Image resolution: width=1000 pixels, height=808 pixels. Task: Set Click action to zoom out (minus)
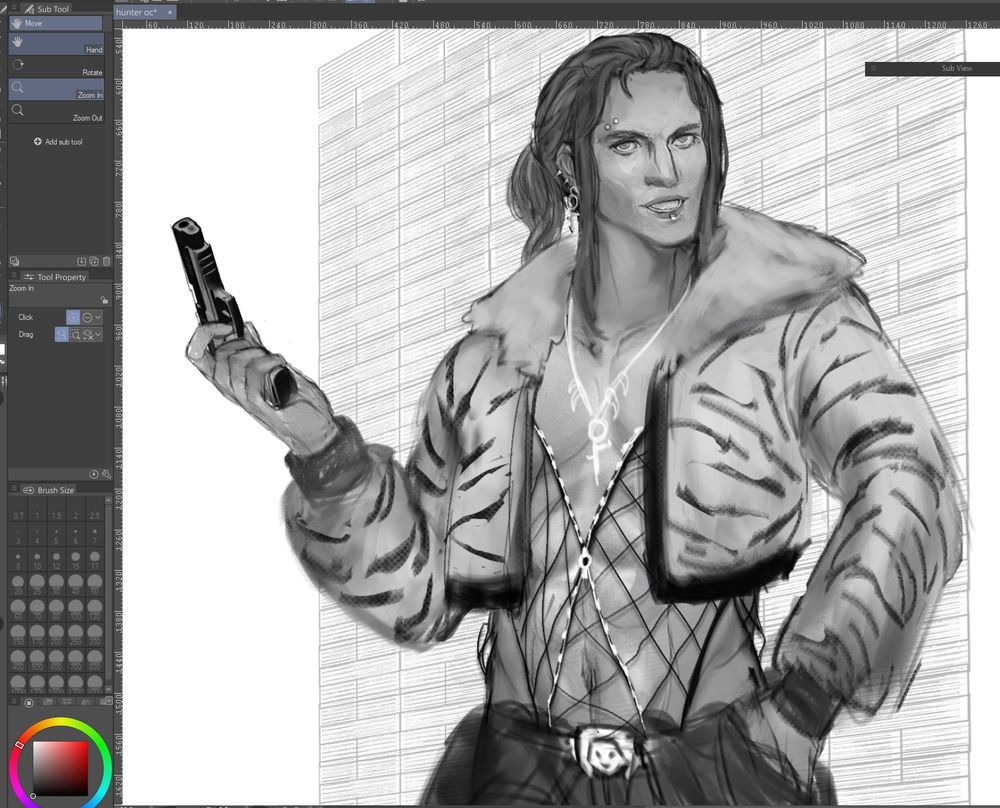click(87, 317)
